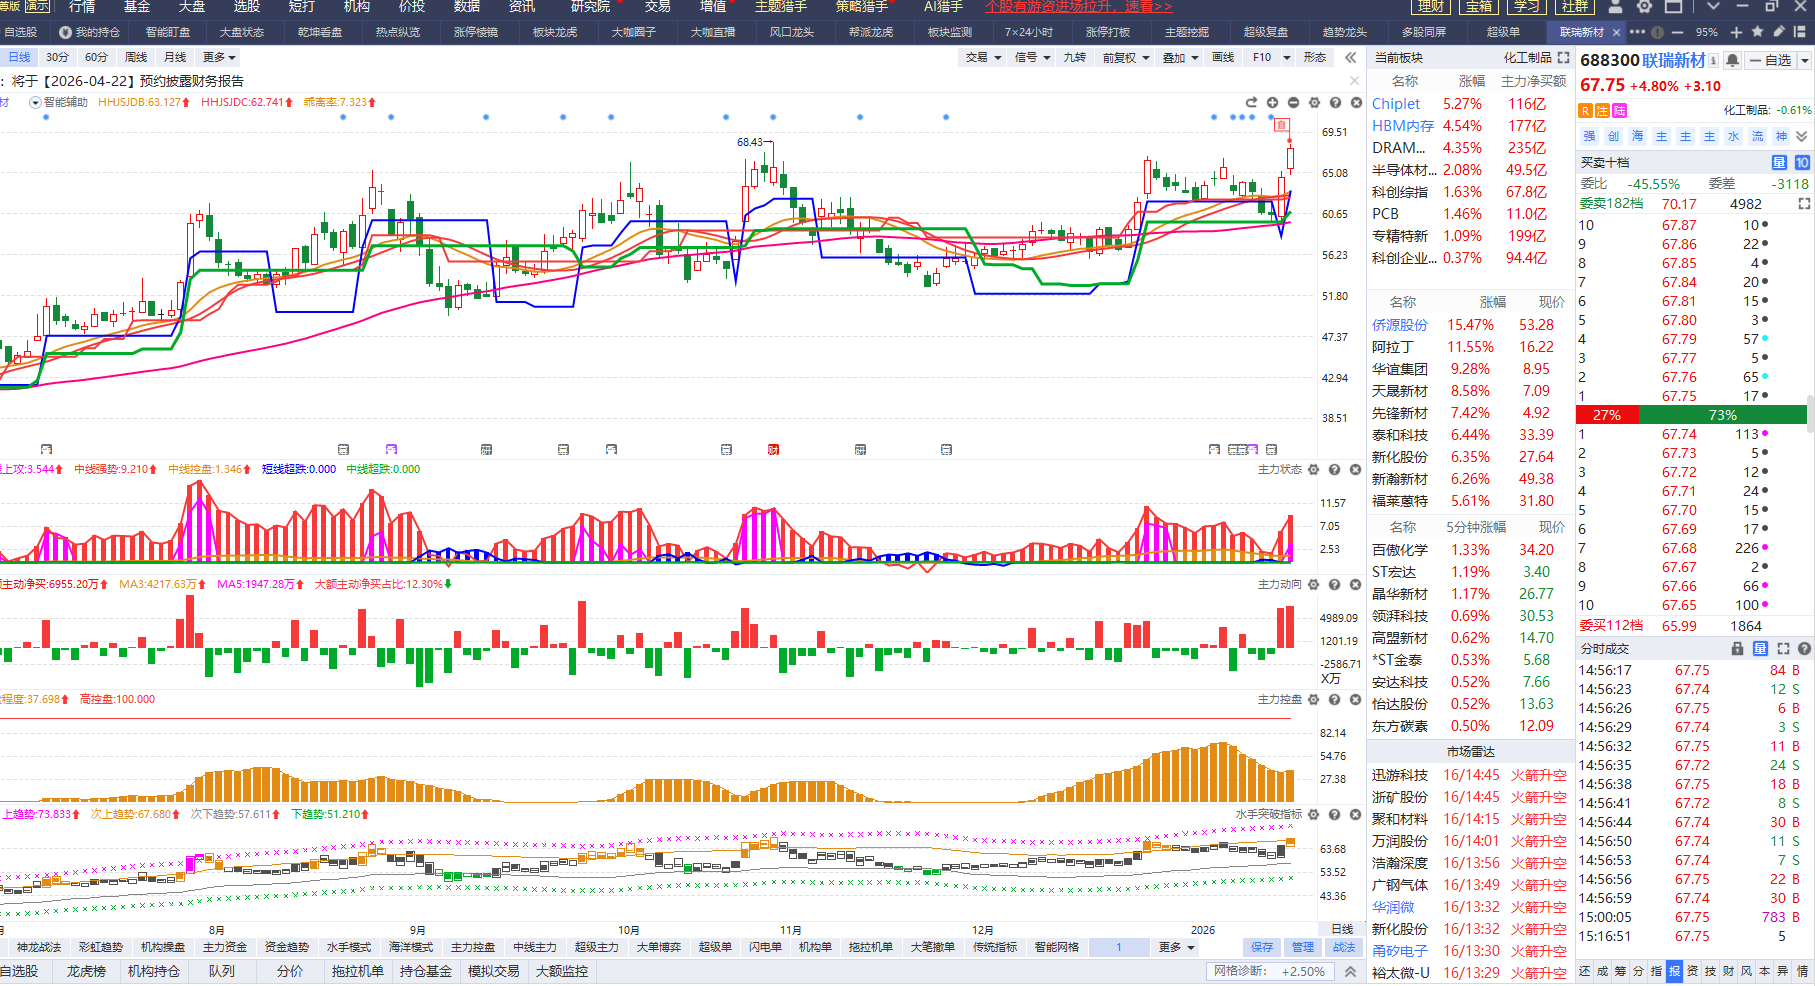Click the Chiplet sector link
This screenshot has width=1815, height=986.
1395,104
